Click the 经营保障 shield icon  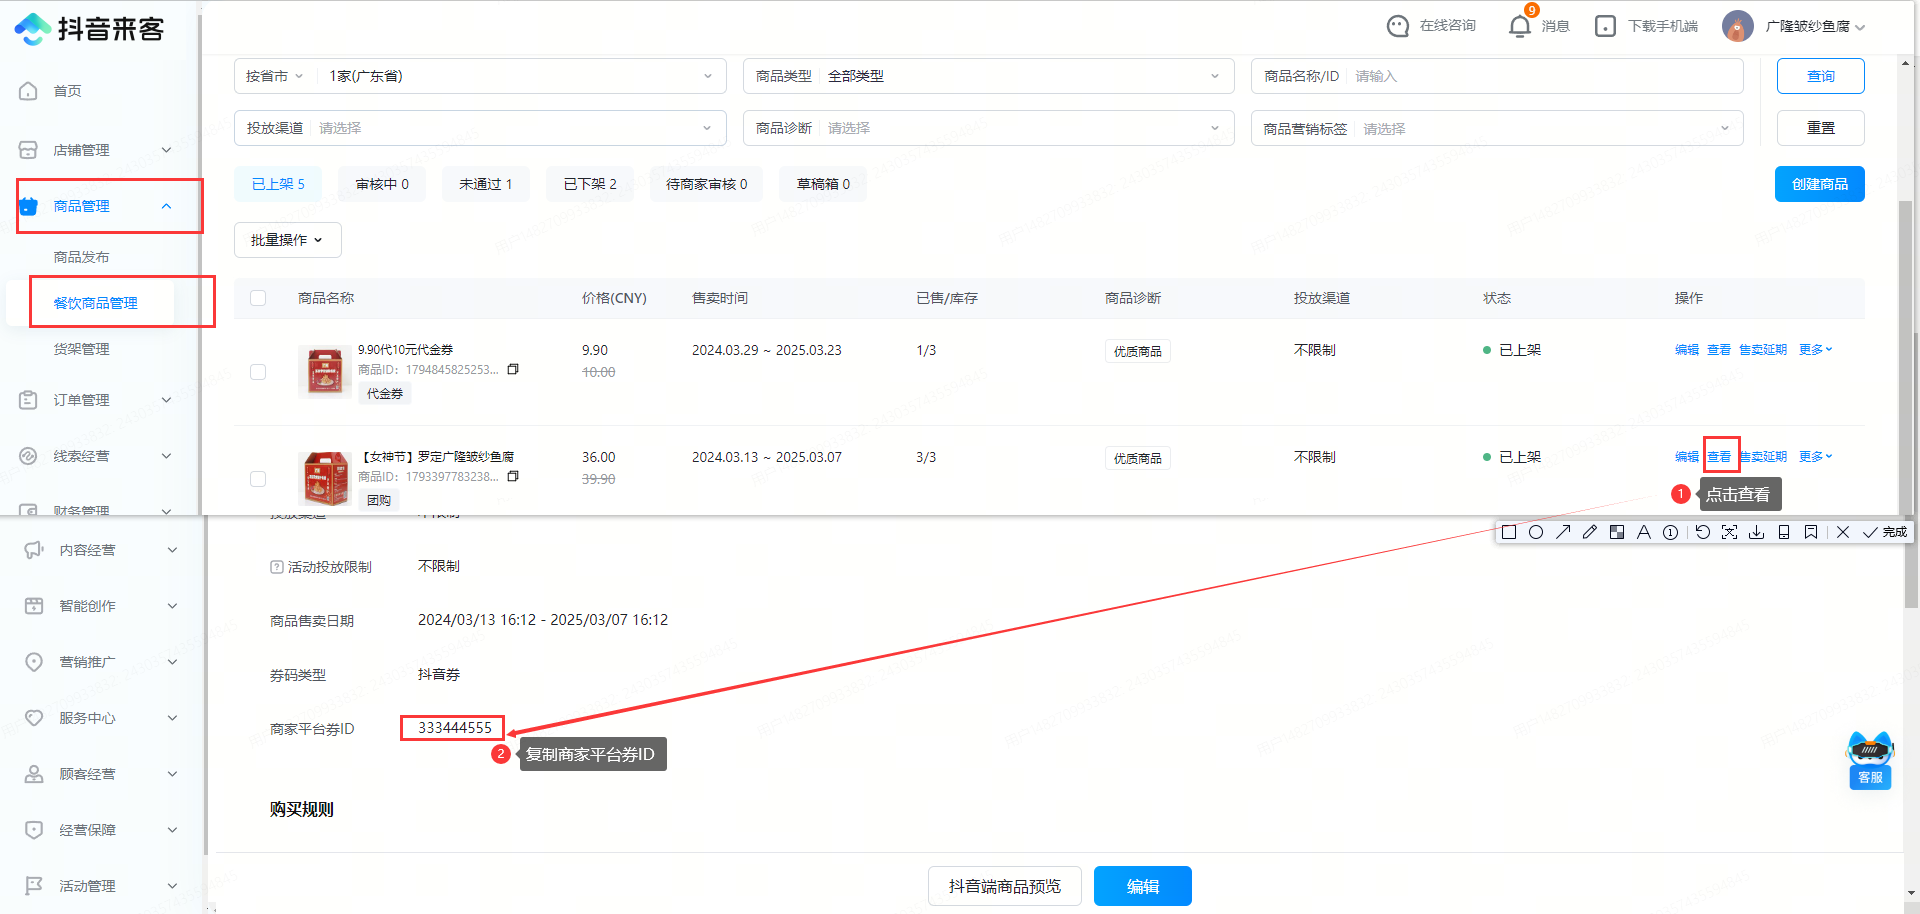coord(34,830)
